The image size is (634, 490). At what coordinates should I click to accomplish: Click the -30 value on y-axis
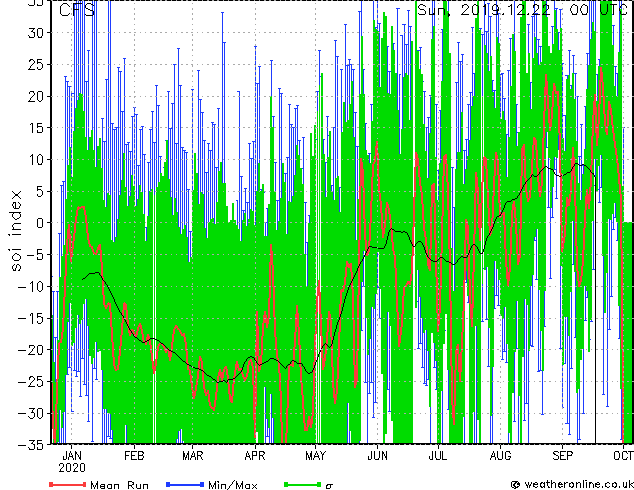[x=30, y=413]
